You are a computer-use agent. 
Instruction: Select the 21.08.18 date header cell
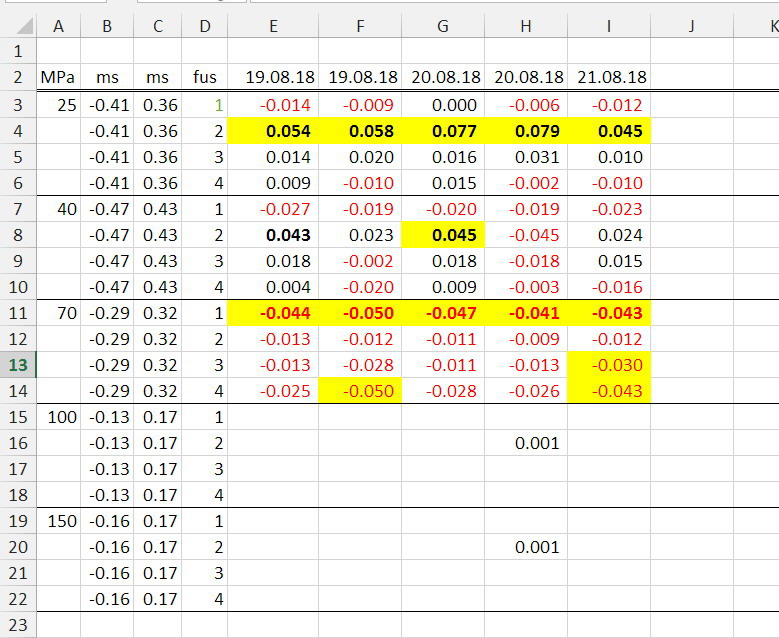[609, 77]
